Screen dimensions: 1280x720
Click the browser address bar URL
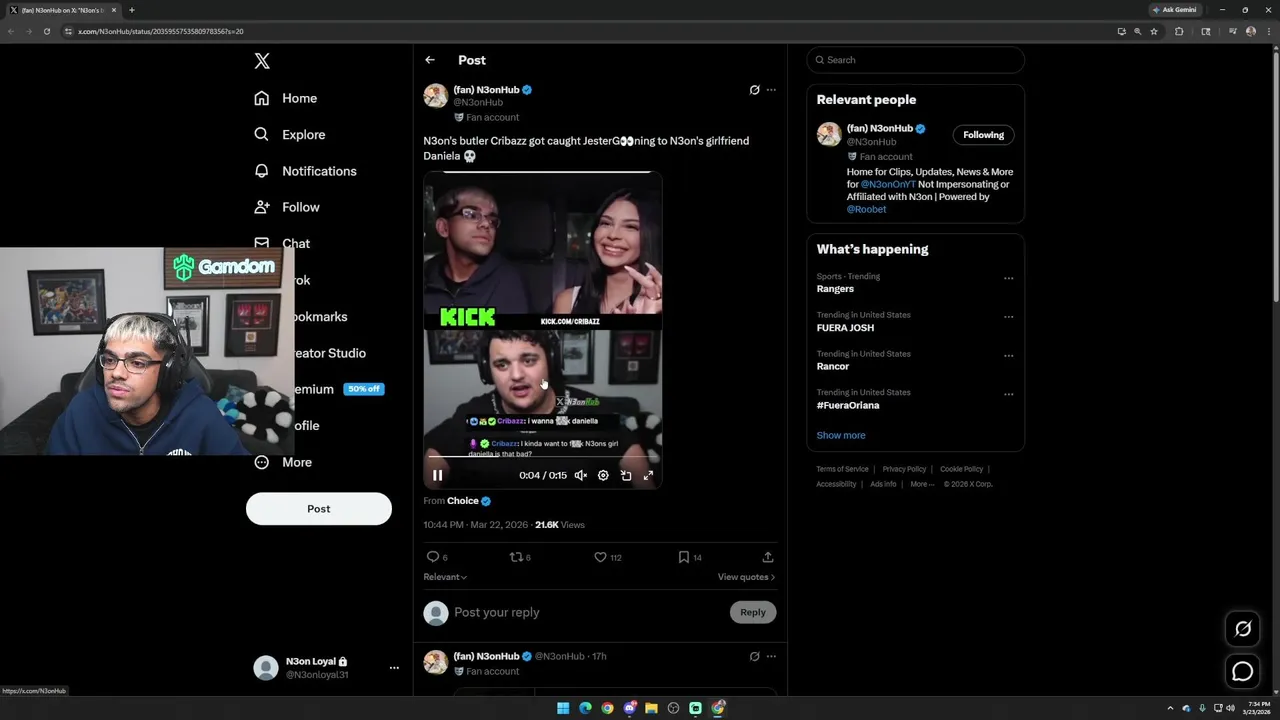tap(160, 31)
